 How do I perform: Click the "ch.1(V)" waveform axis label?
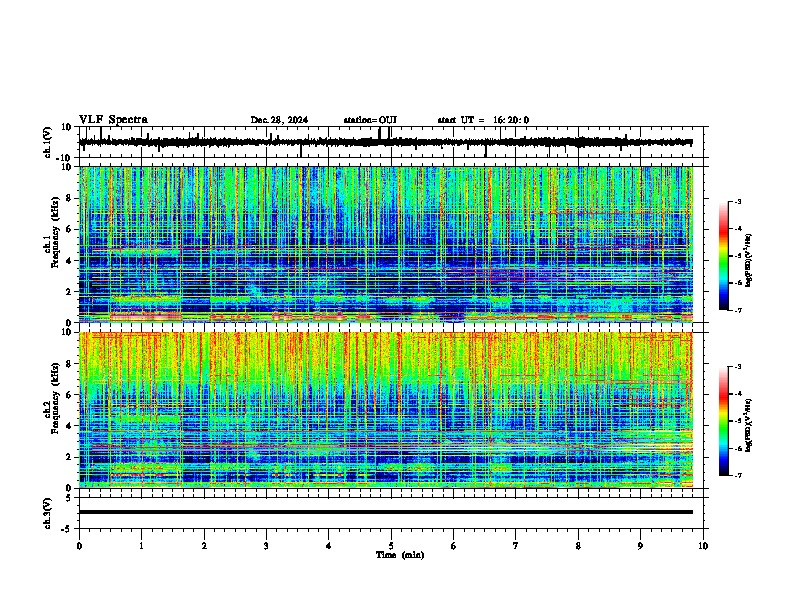click(x=48, y=142)
